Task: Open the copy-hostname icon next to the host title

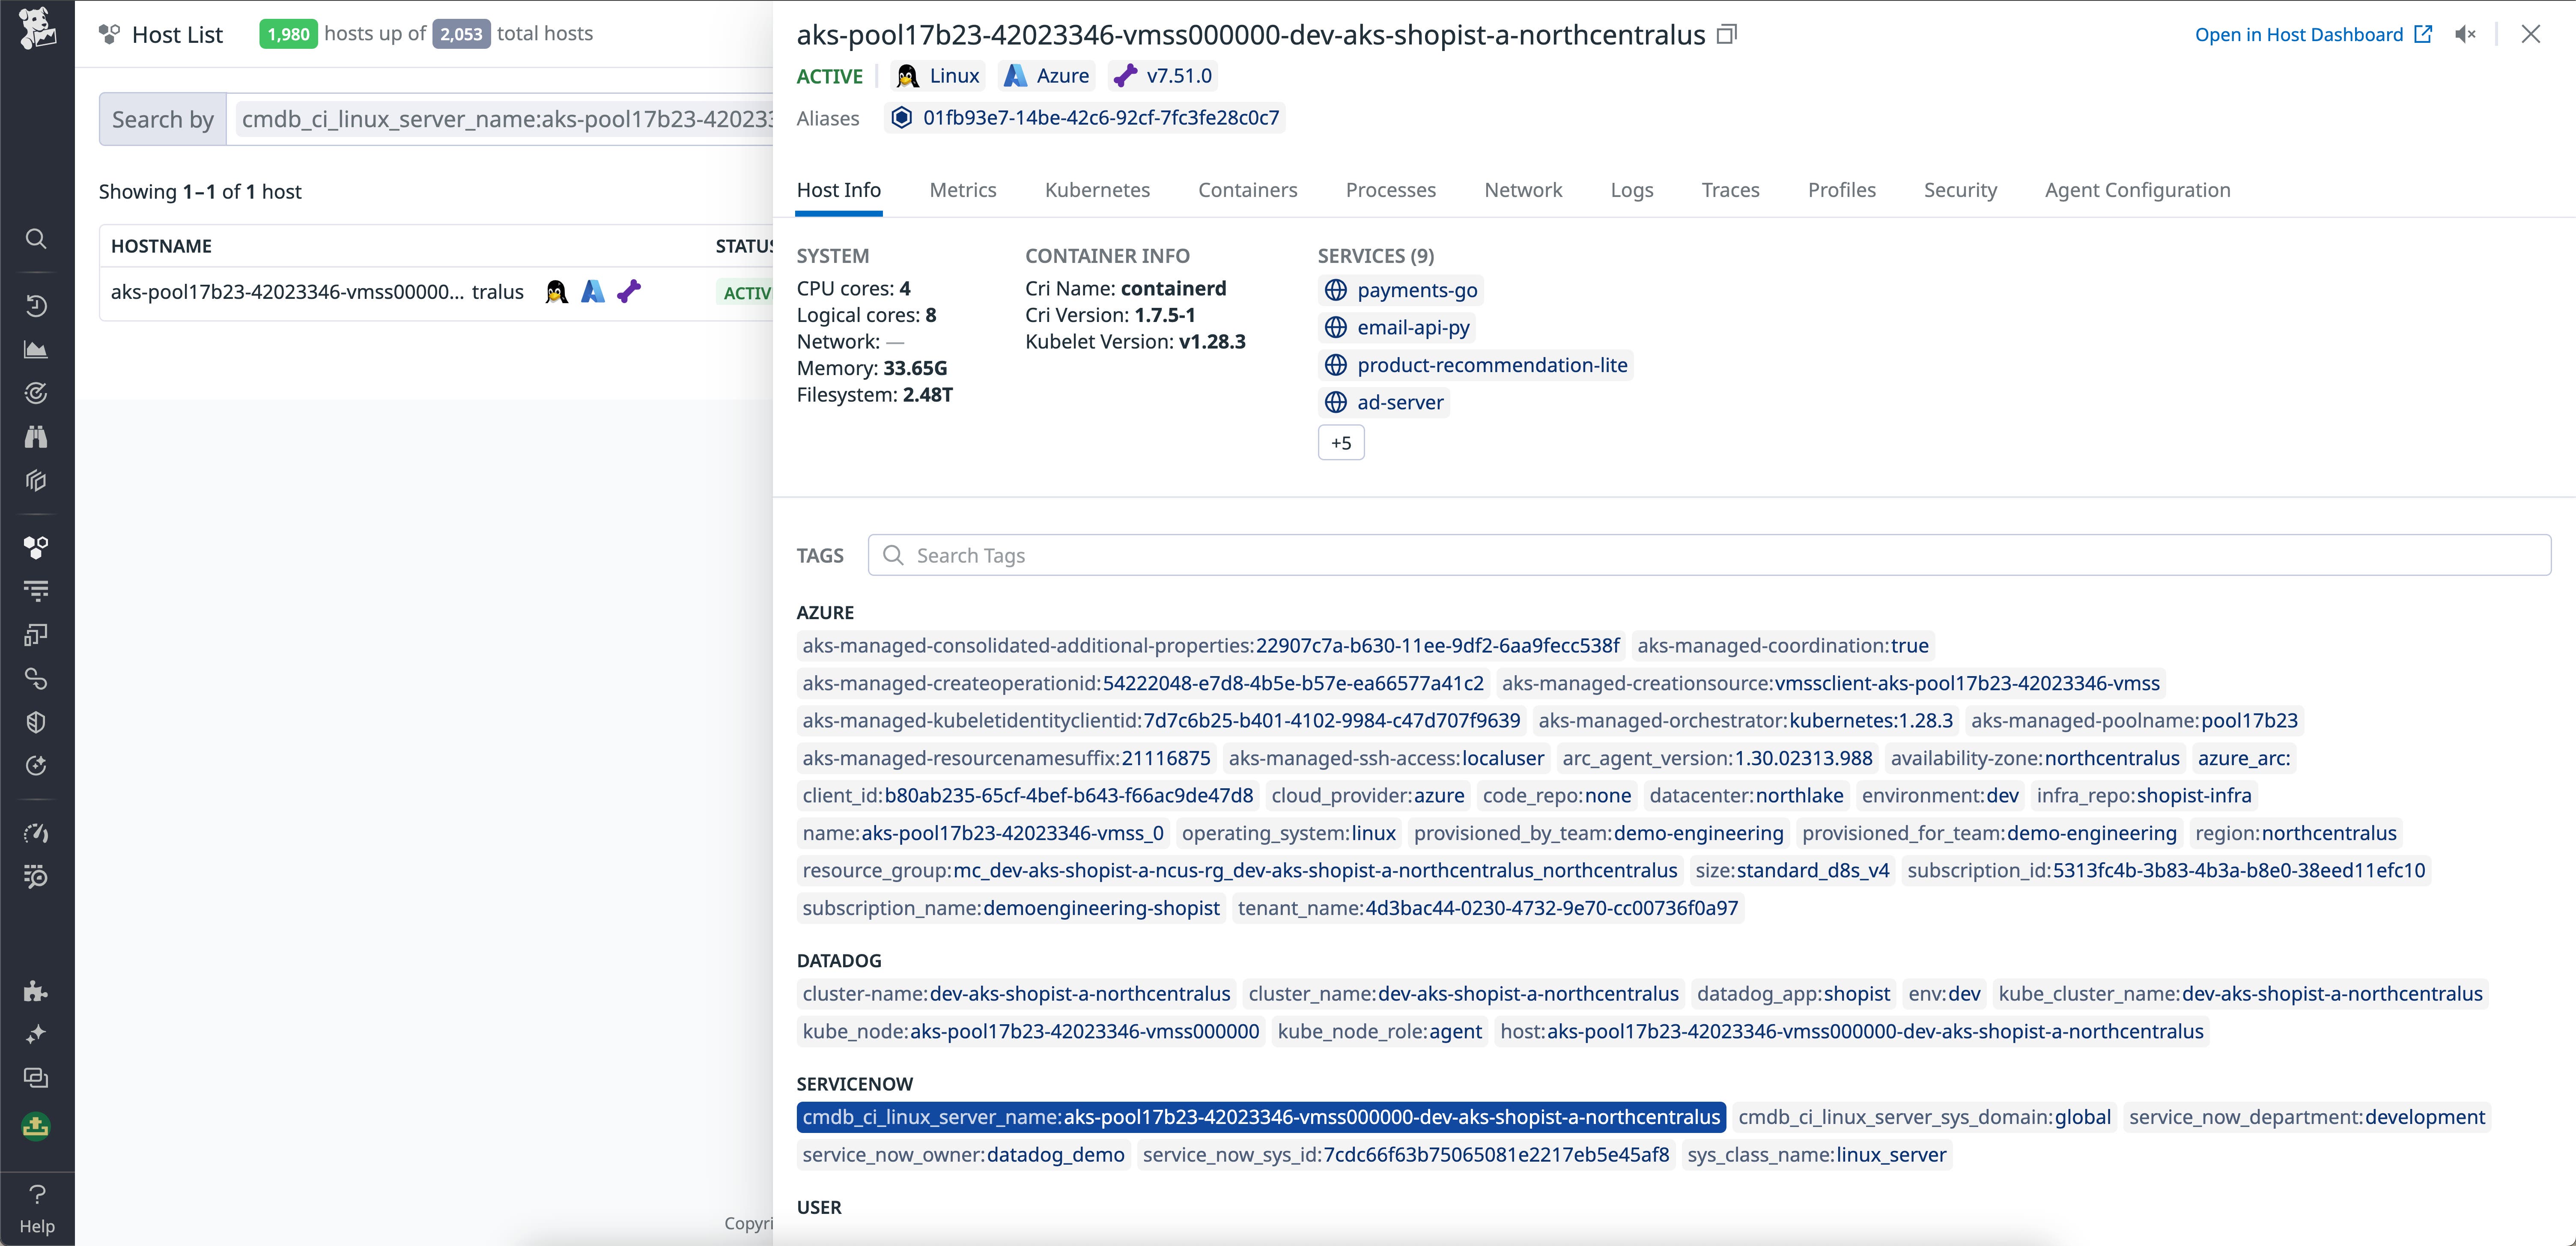Action: (x=1726, y=33)
